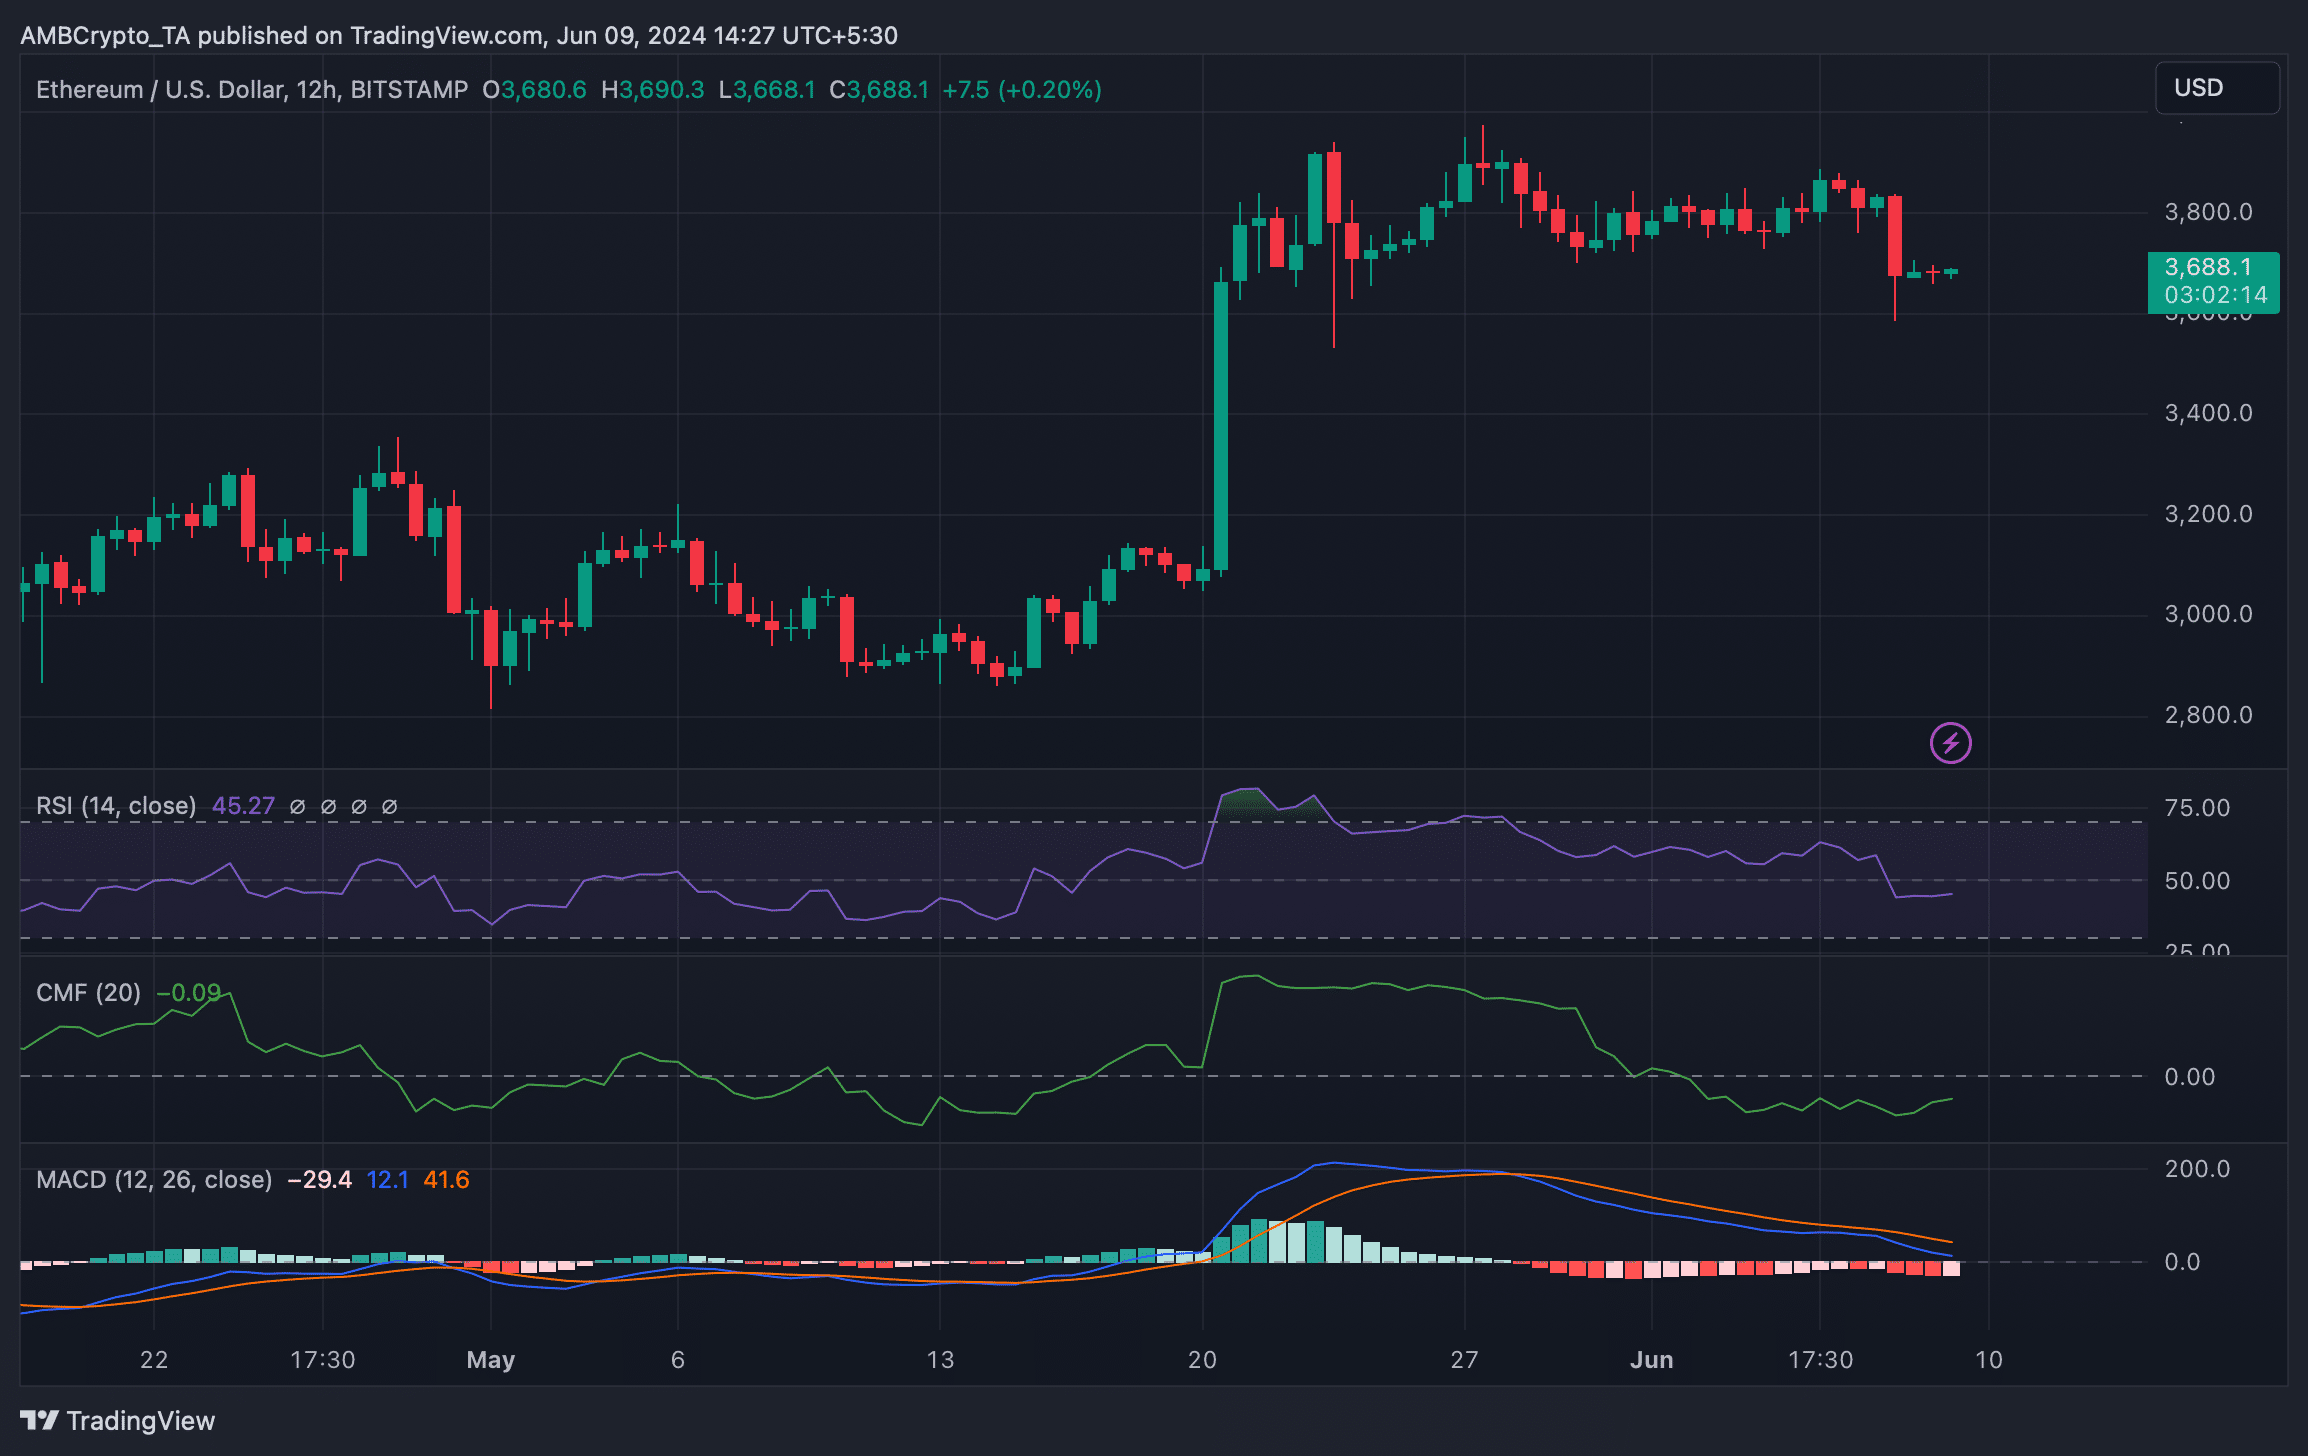Click the RSI value 45.27
The image size is (2308, 1456).
(243, 806)
